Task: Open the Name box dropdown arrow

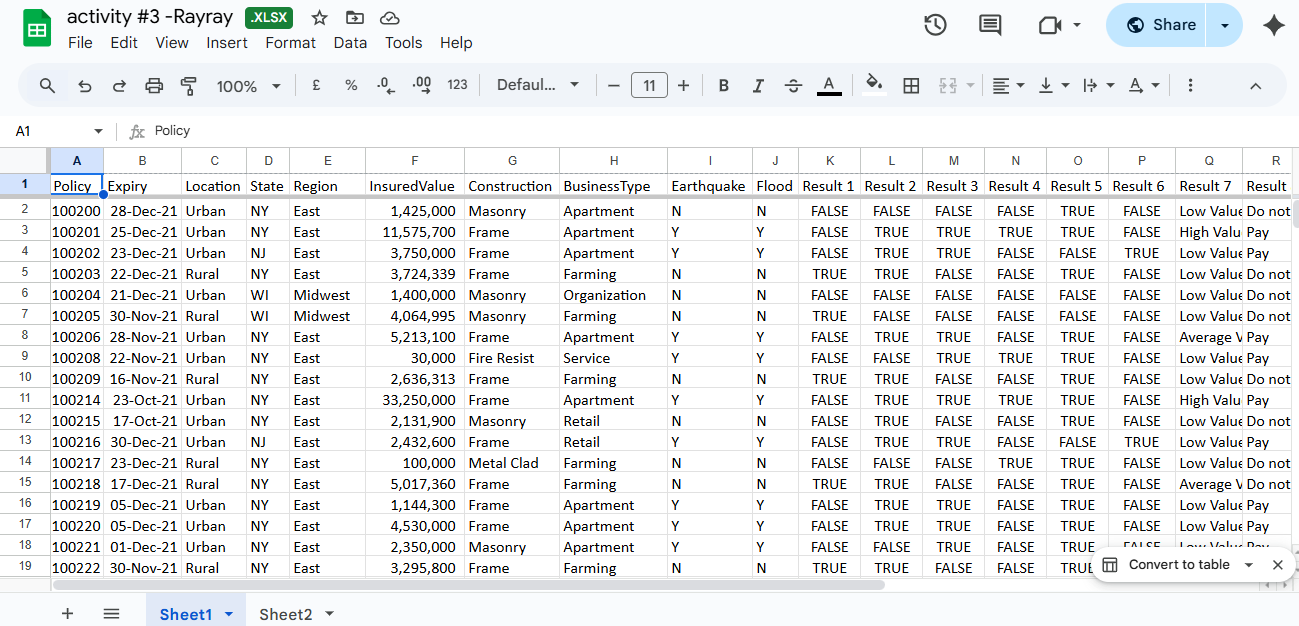Action: tap(98, 131)
